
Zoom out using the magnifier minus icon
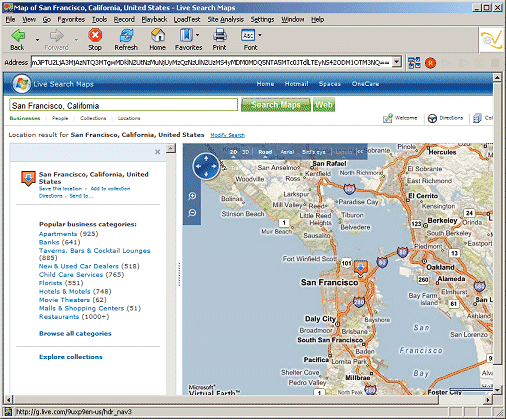click(192, 213)
